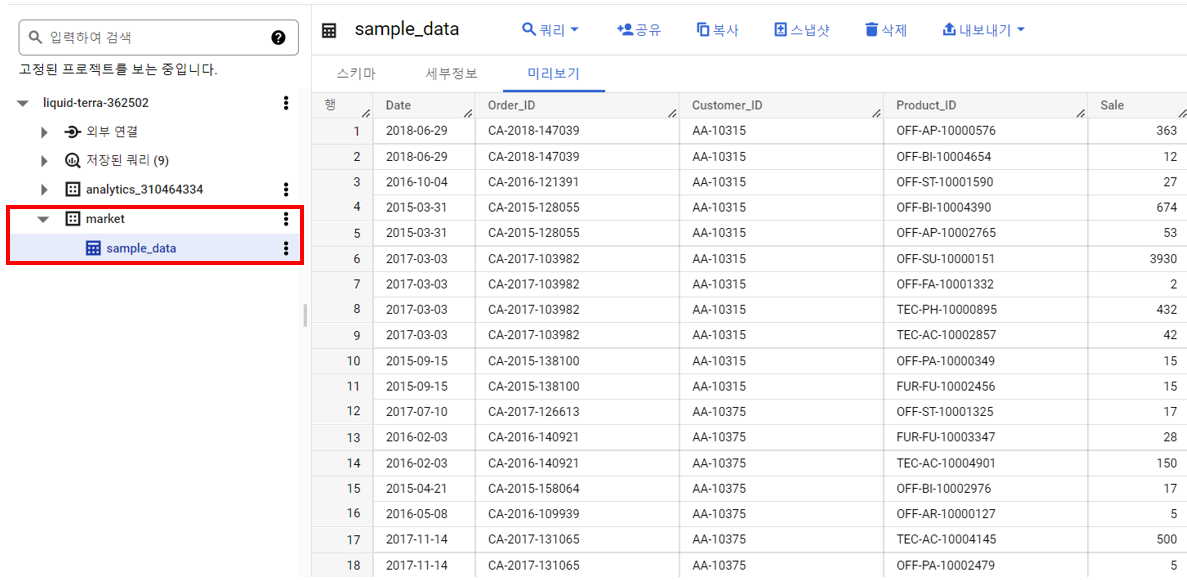Select the 미리보기 tab
The width and height of the screenshot is (1187, 580).
[554, 74]
